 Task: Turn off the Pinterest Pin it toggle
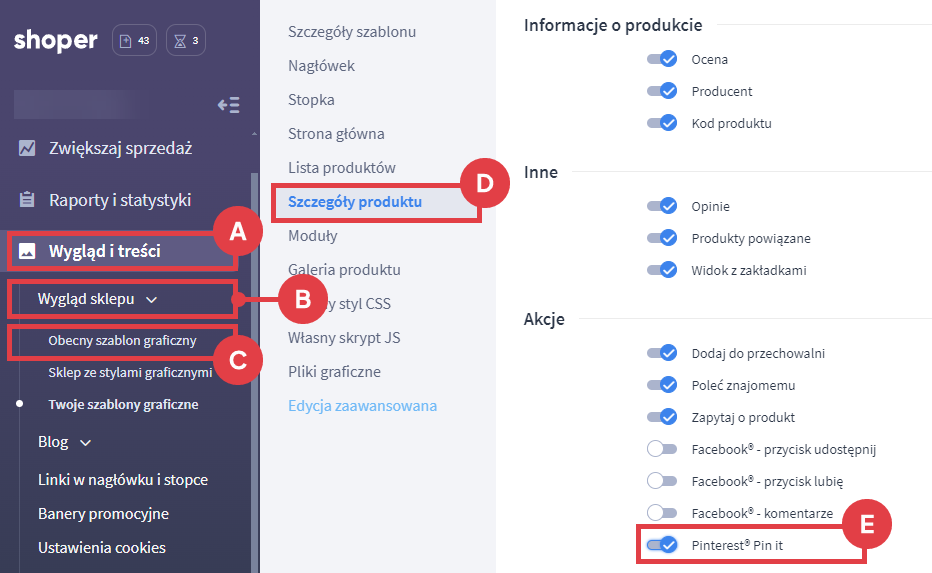click(x=663, y=545)
